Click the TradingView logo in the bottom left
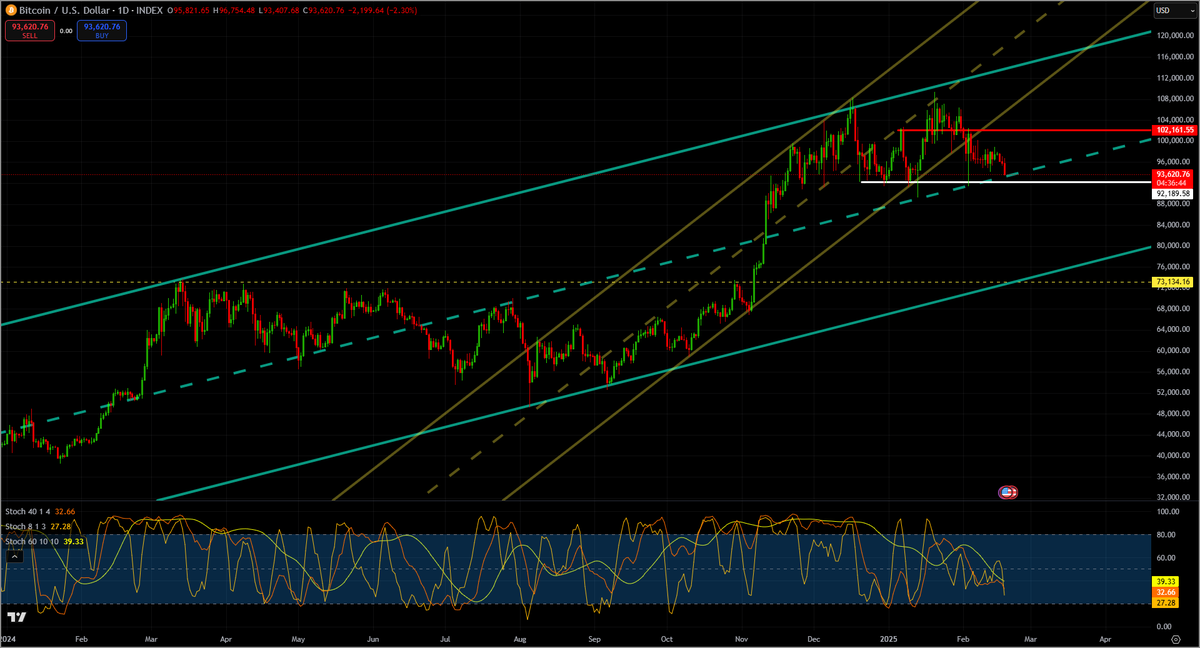This screenshot has height=648, width=1200. pos(15,618)
